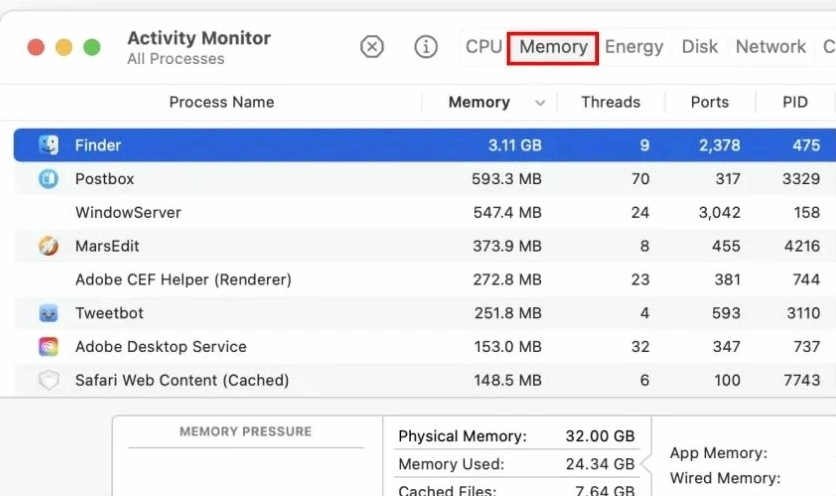The width and height of the screenshot is (836, 496).
Task: Sort by Process Name column header
Action: [221, 102]
